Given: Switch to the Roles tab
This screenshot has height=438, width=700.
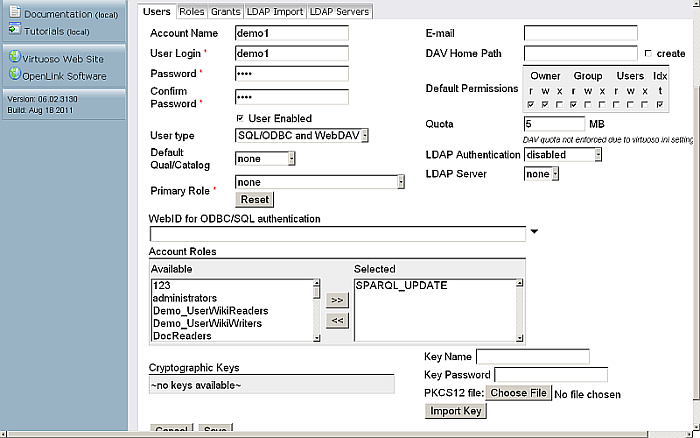Looking at the screenshot, I should [192, 12].
